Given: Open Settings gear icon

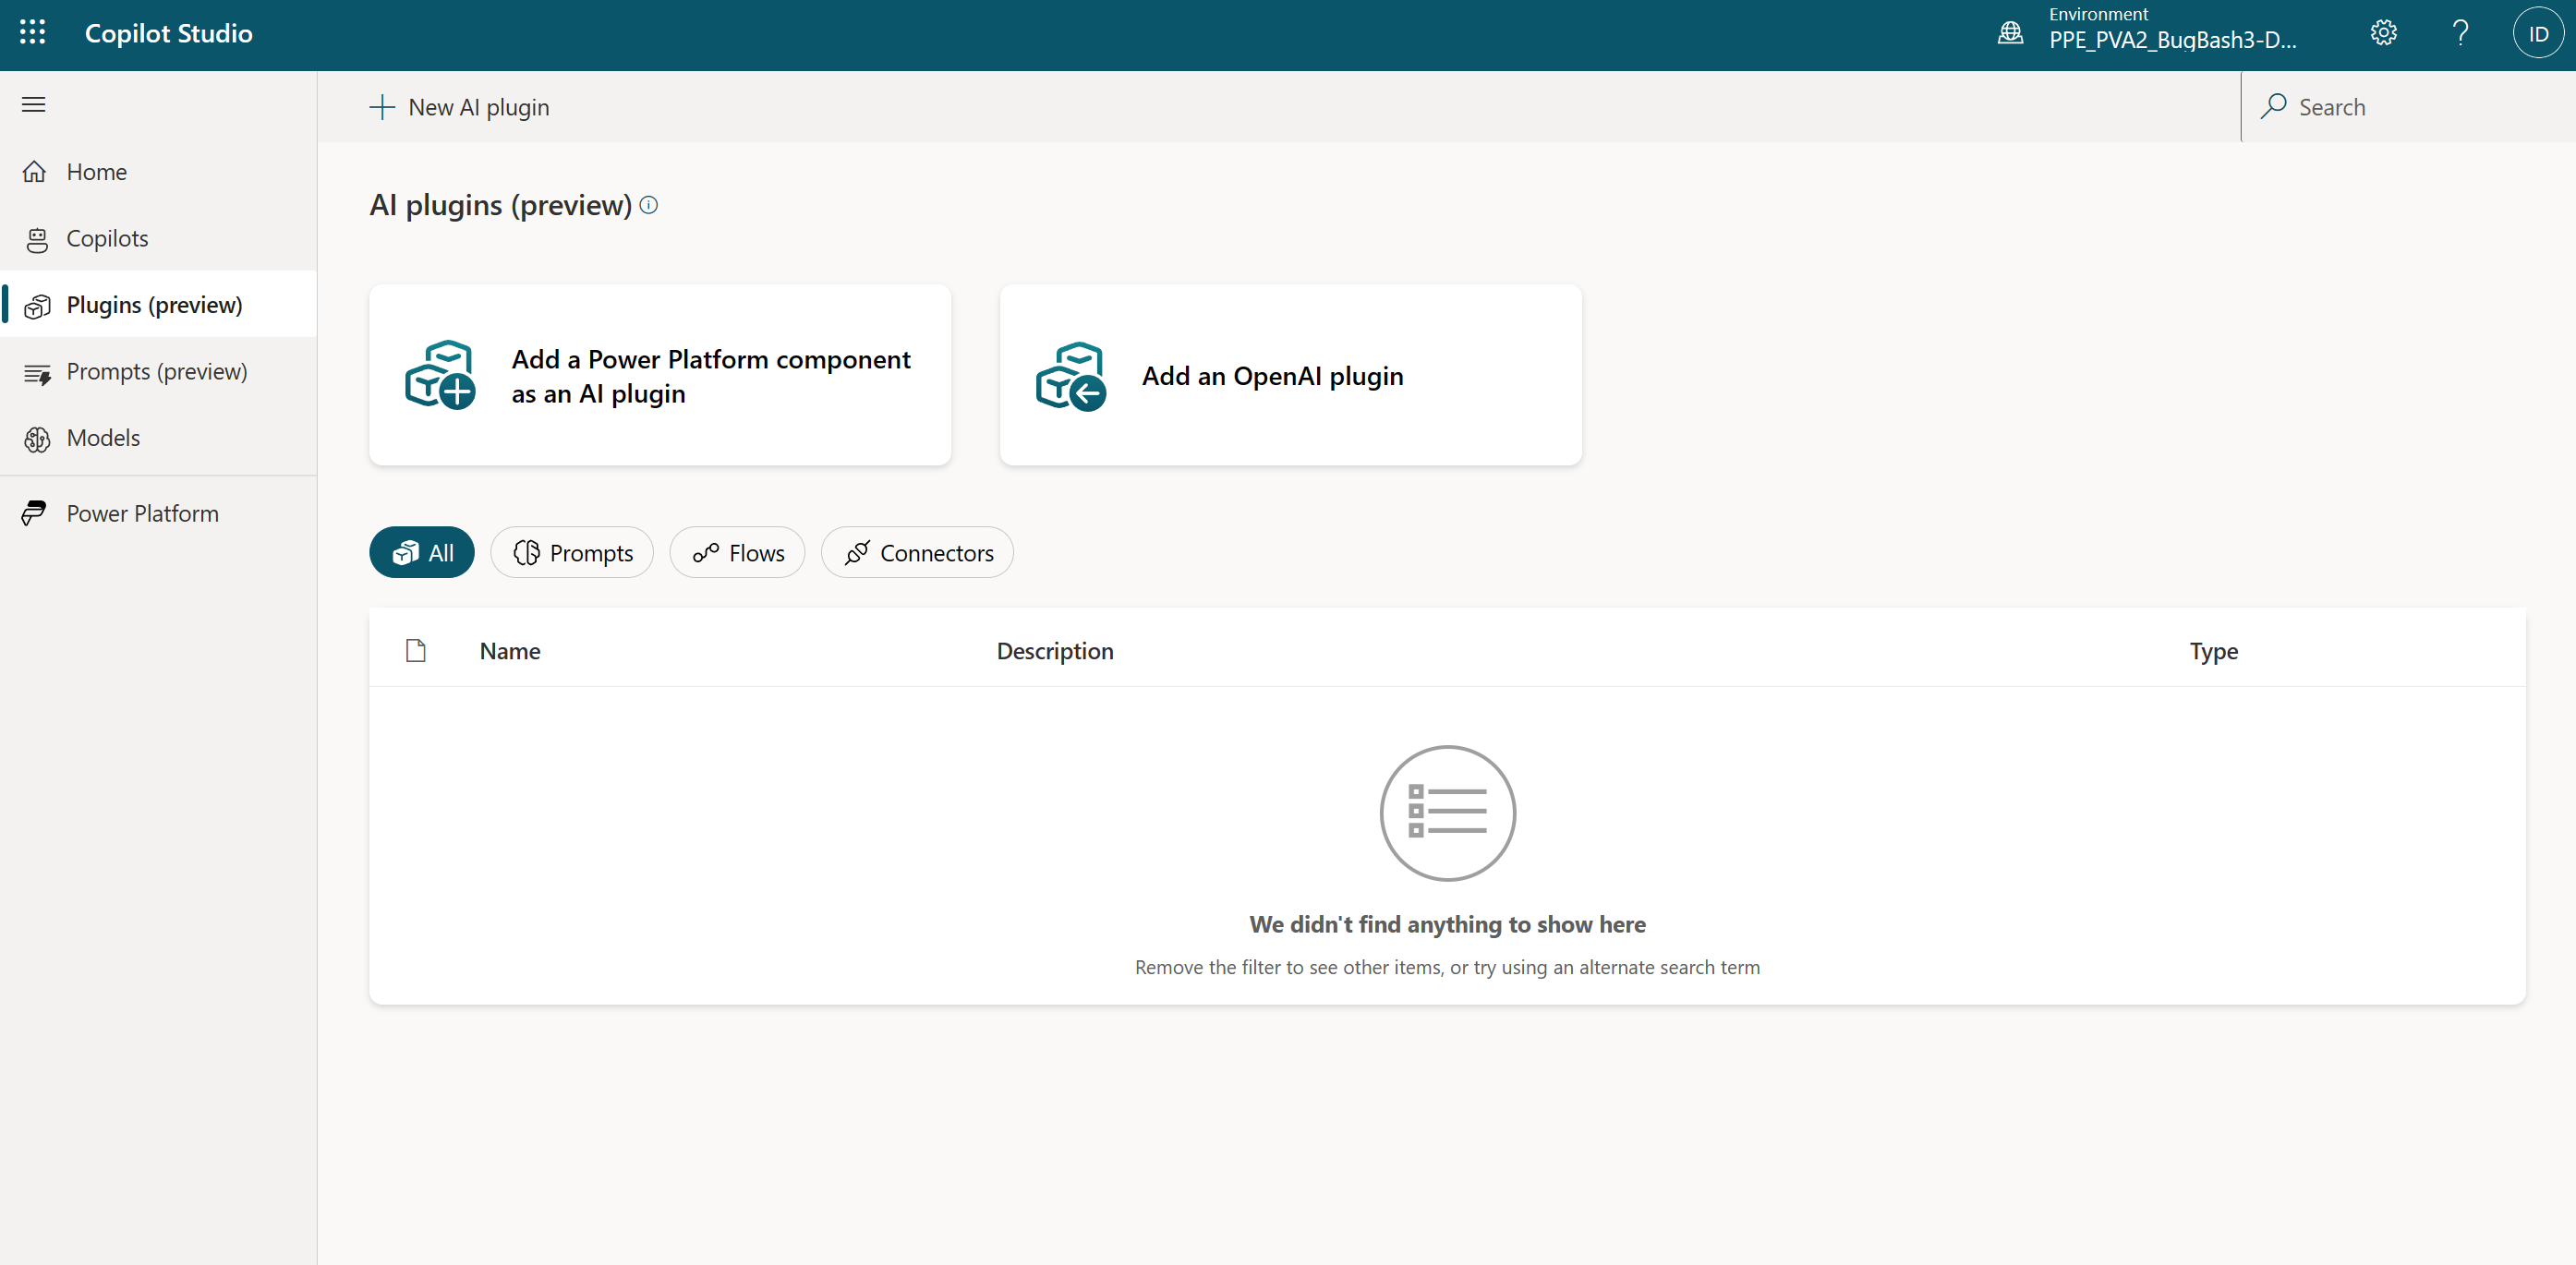Looking at the screenshot, I should [2384, 33].
